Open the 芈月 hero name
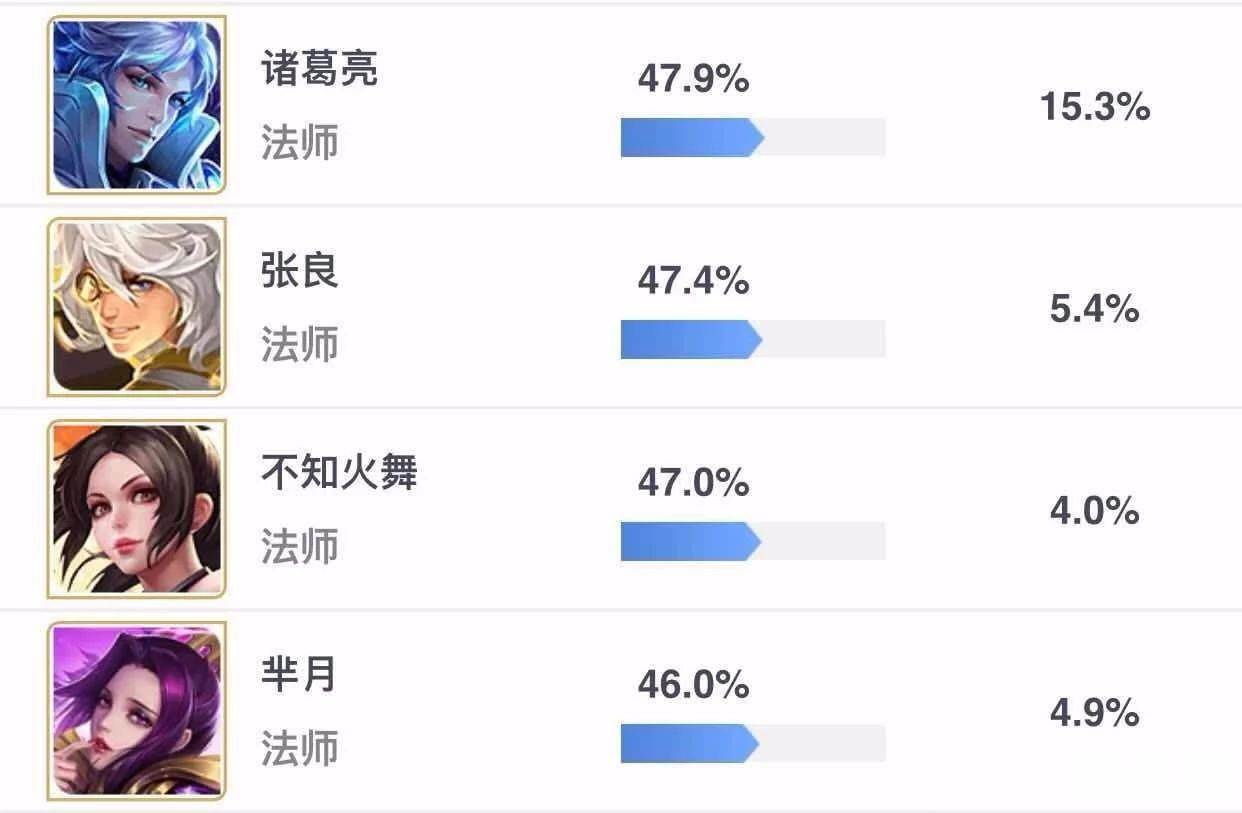Image resolution: width=1242 pixels, height=813 pixels. click(298, 676)
